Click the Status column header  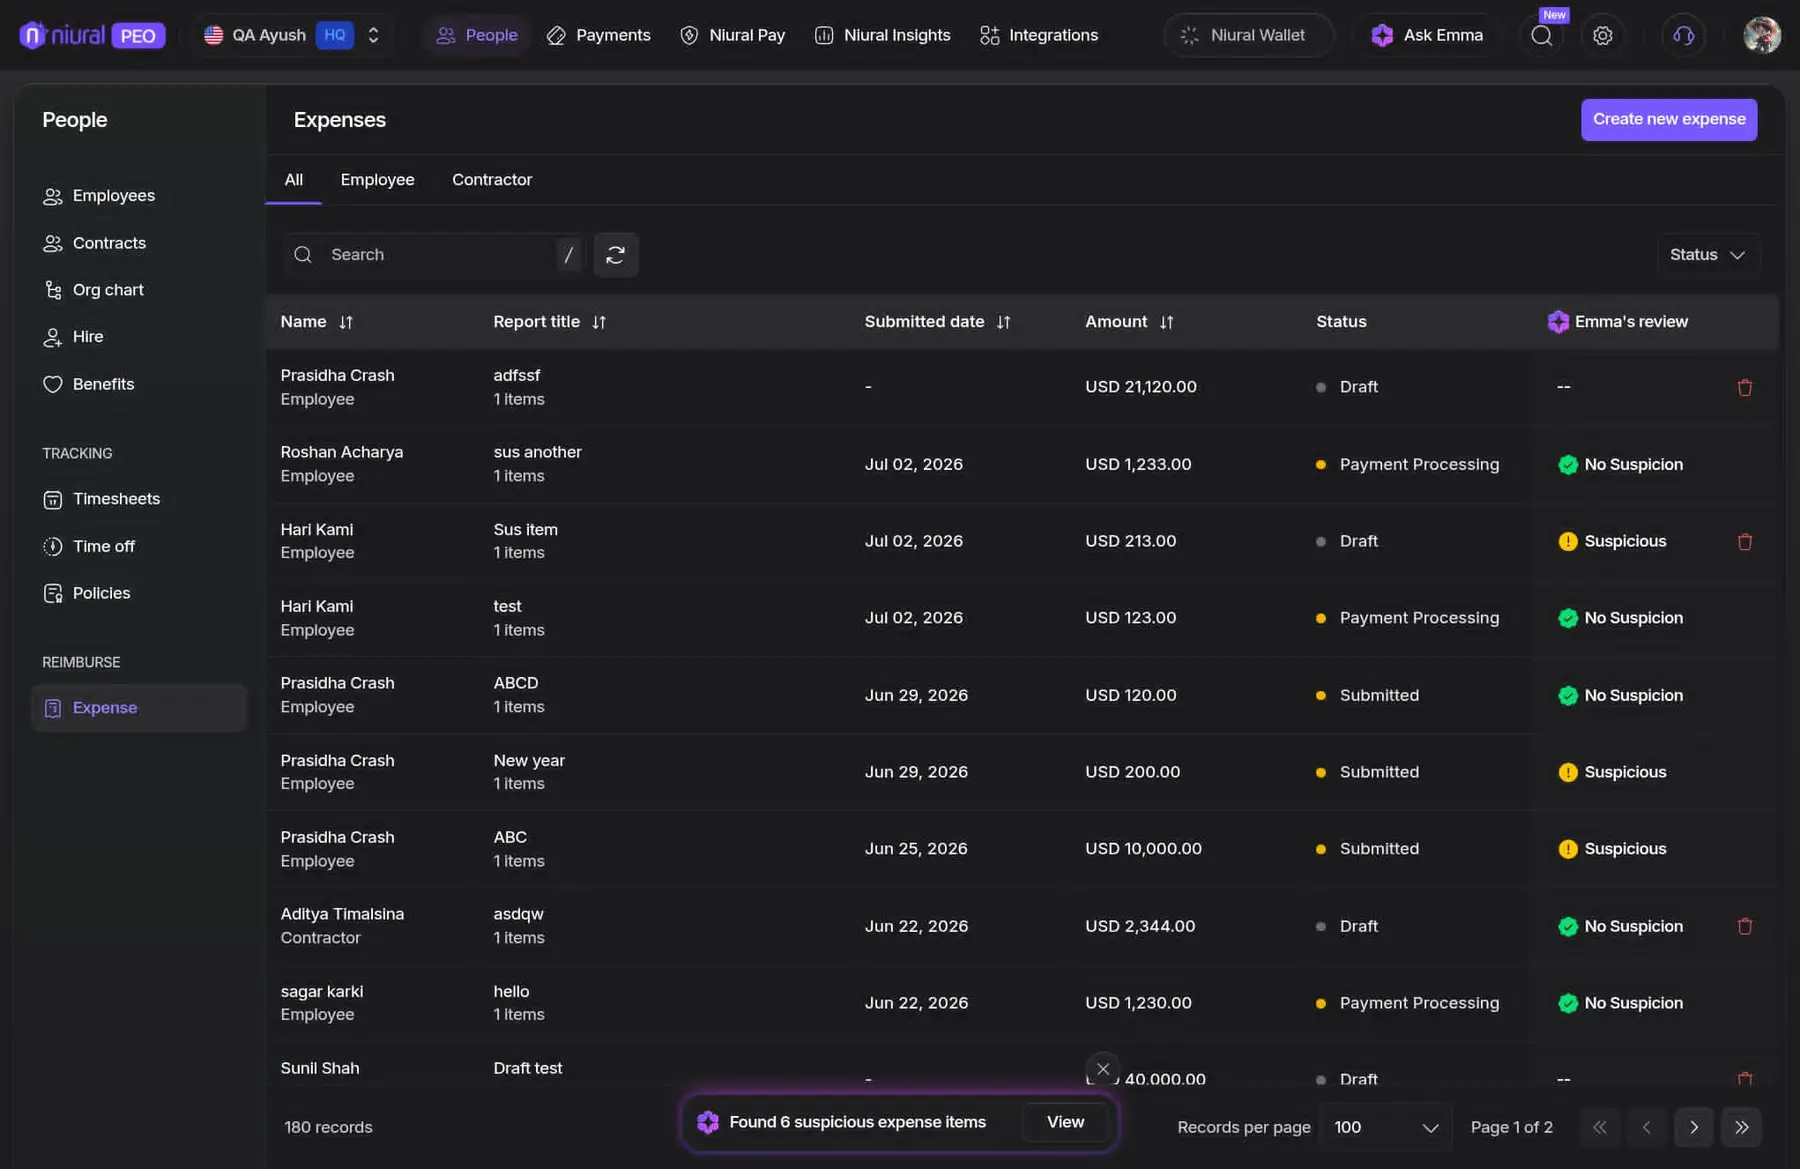coord(1340,322)
